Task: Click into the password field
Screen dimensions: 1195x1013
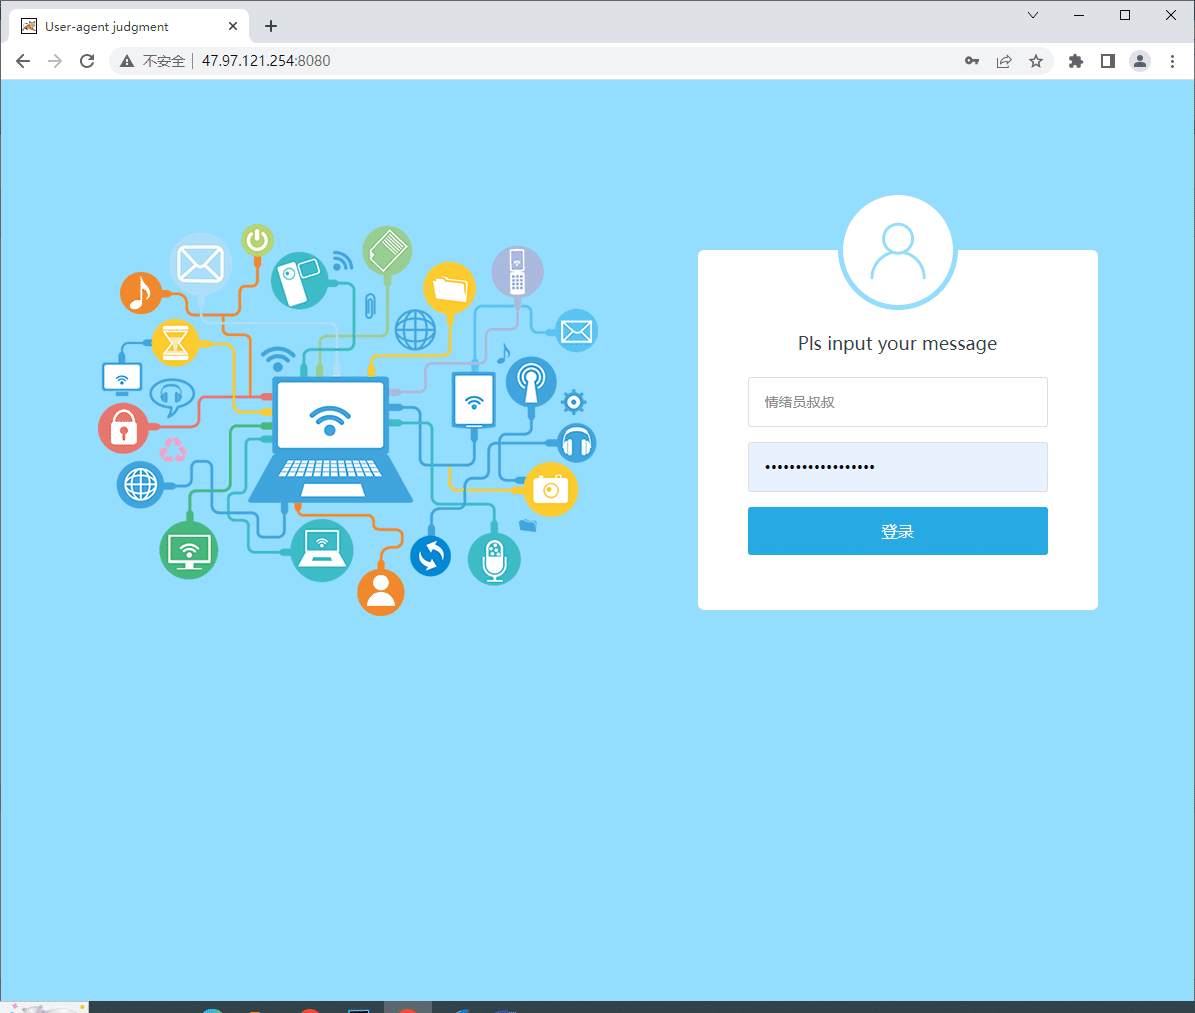Action: click(897, 467)
